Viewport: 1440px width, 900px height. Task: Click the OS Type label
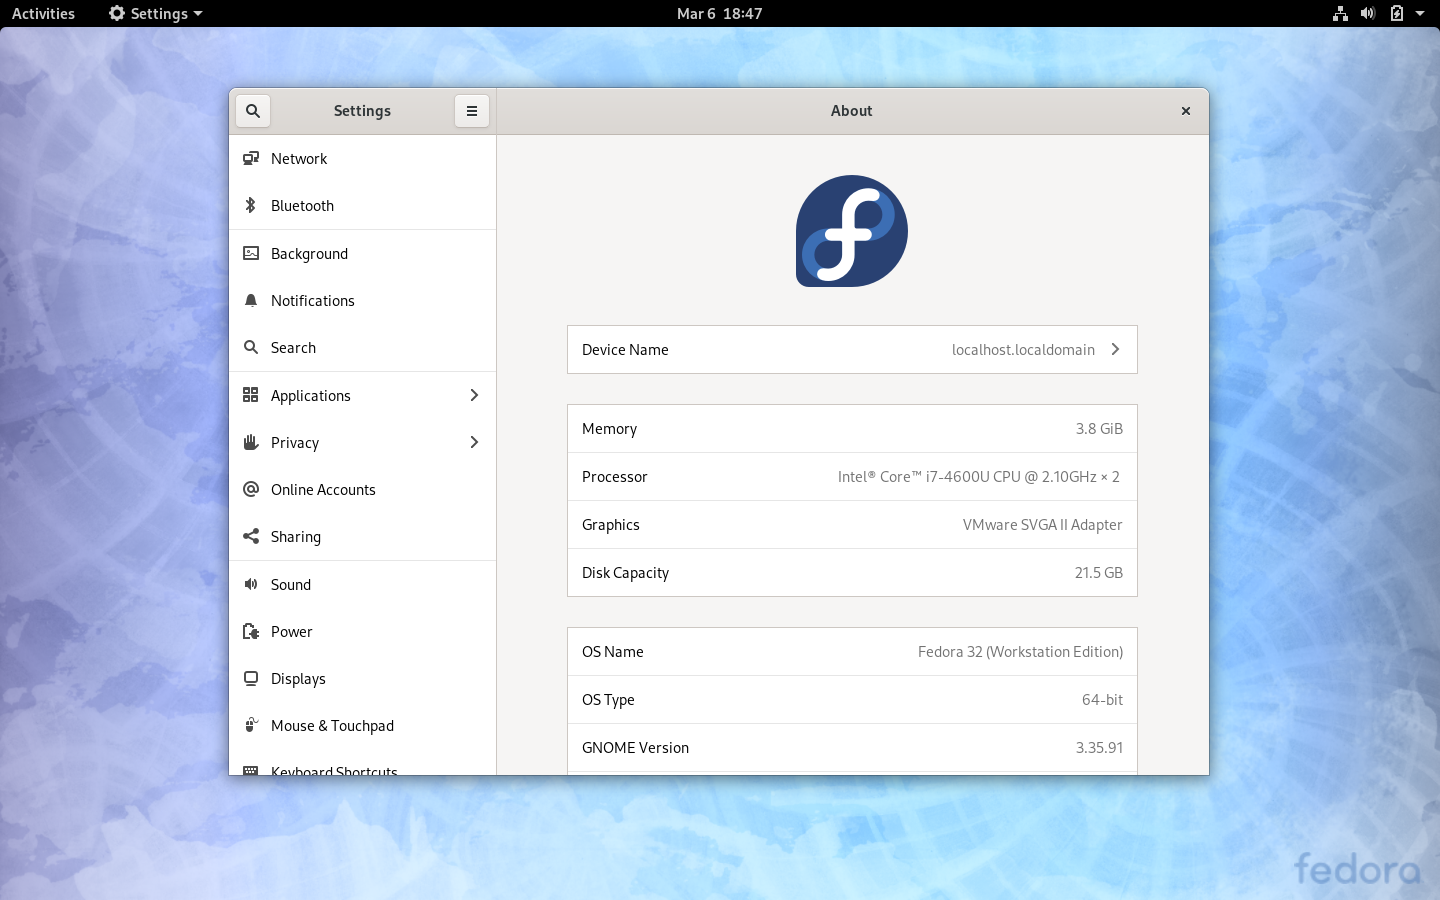(608, 700)
